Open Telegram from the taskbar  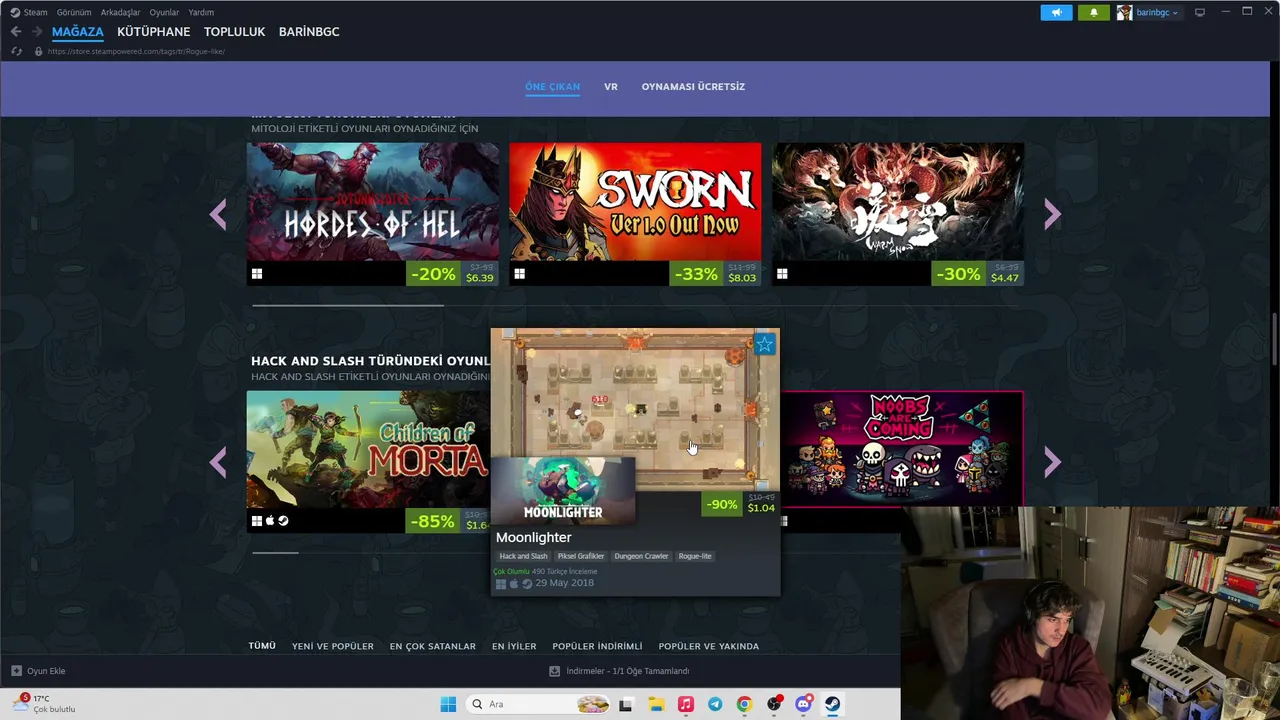tap(715, 704)
